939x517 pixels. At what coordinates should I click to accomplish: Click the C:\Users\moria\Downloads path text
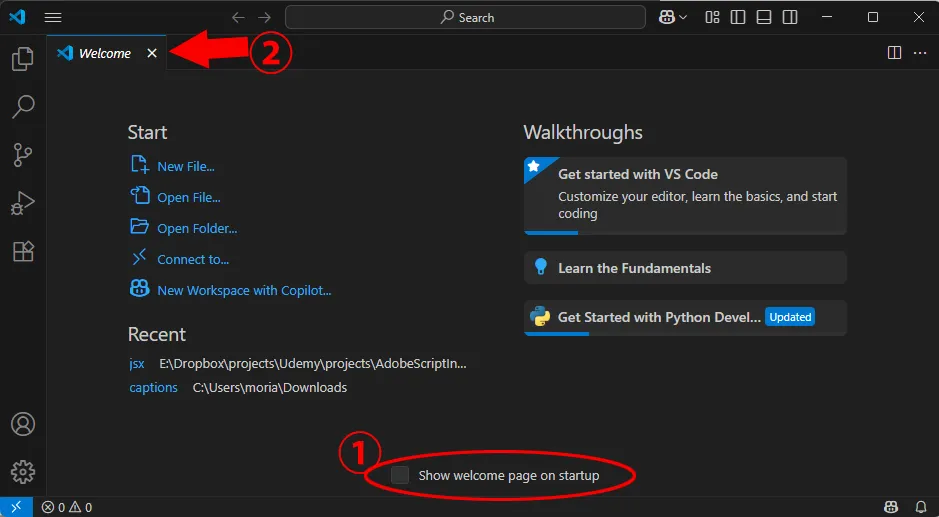click(x=269, y=388)
